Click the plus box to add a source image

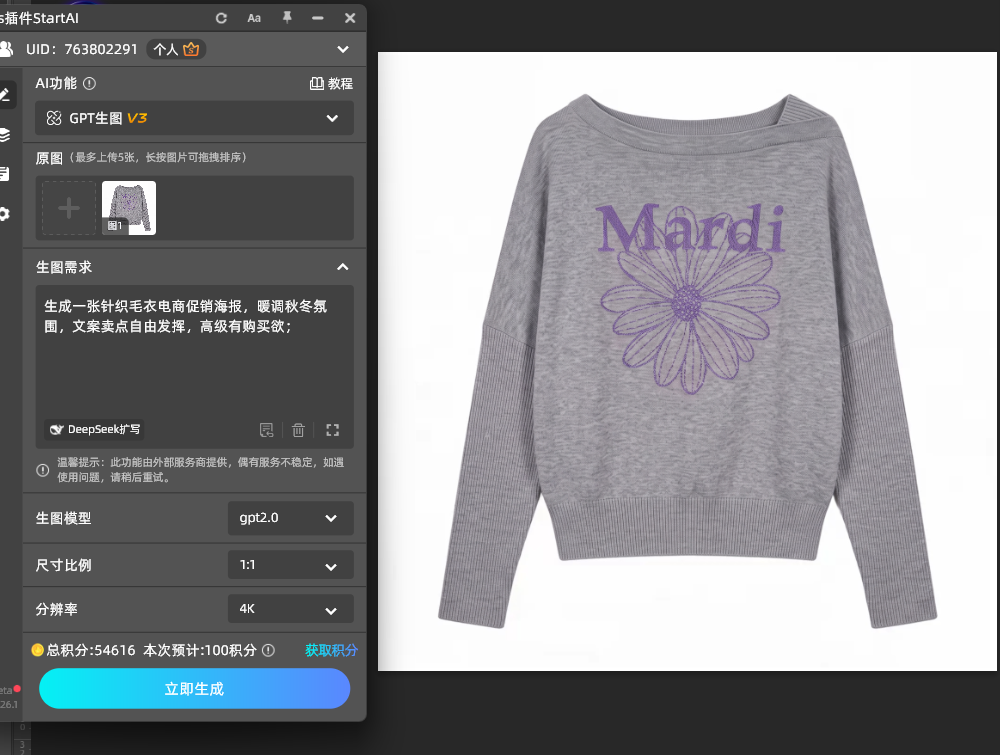[x=69, y=208]
